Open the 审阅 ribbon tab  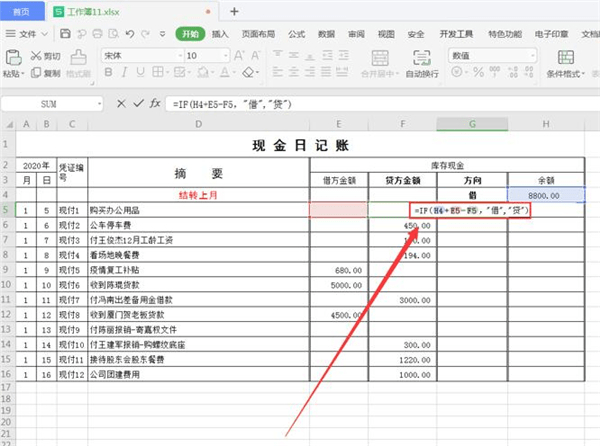356,34
